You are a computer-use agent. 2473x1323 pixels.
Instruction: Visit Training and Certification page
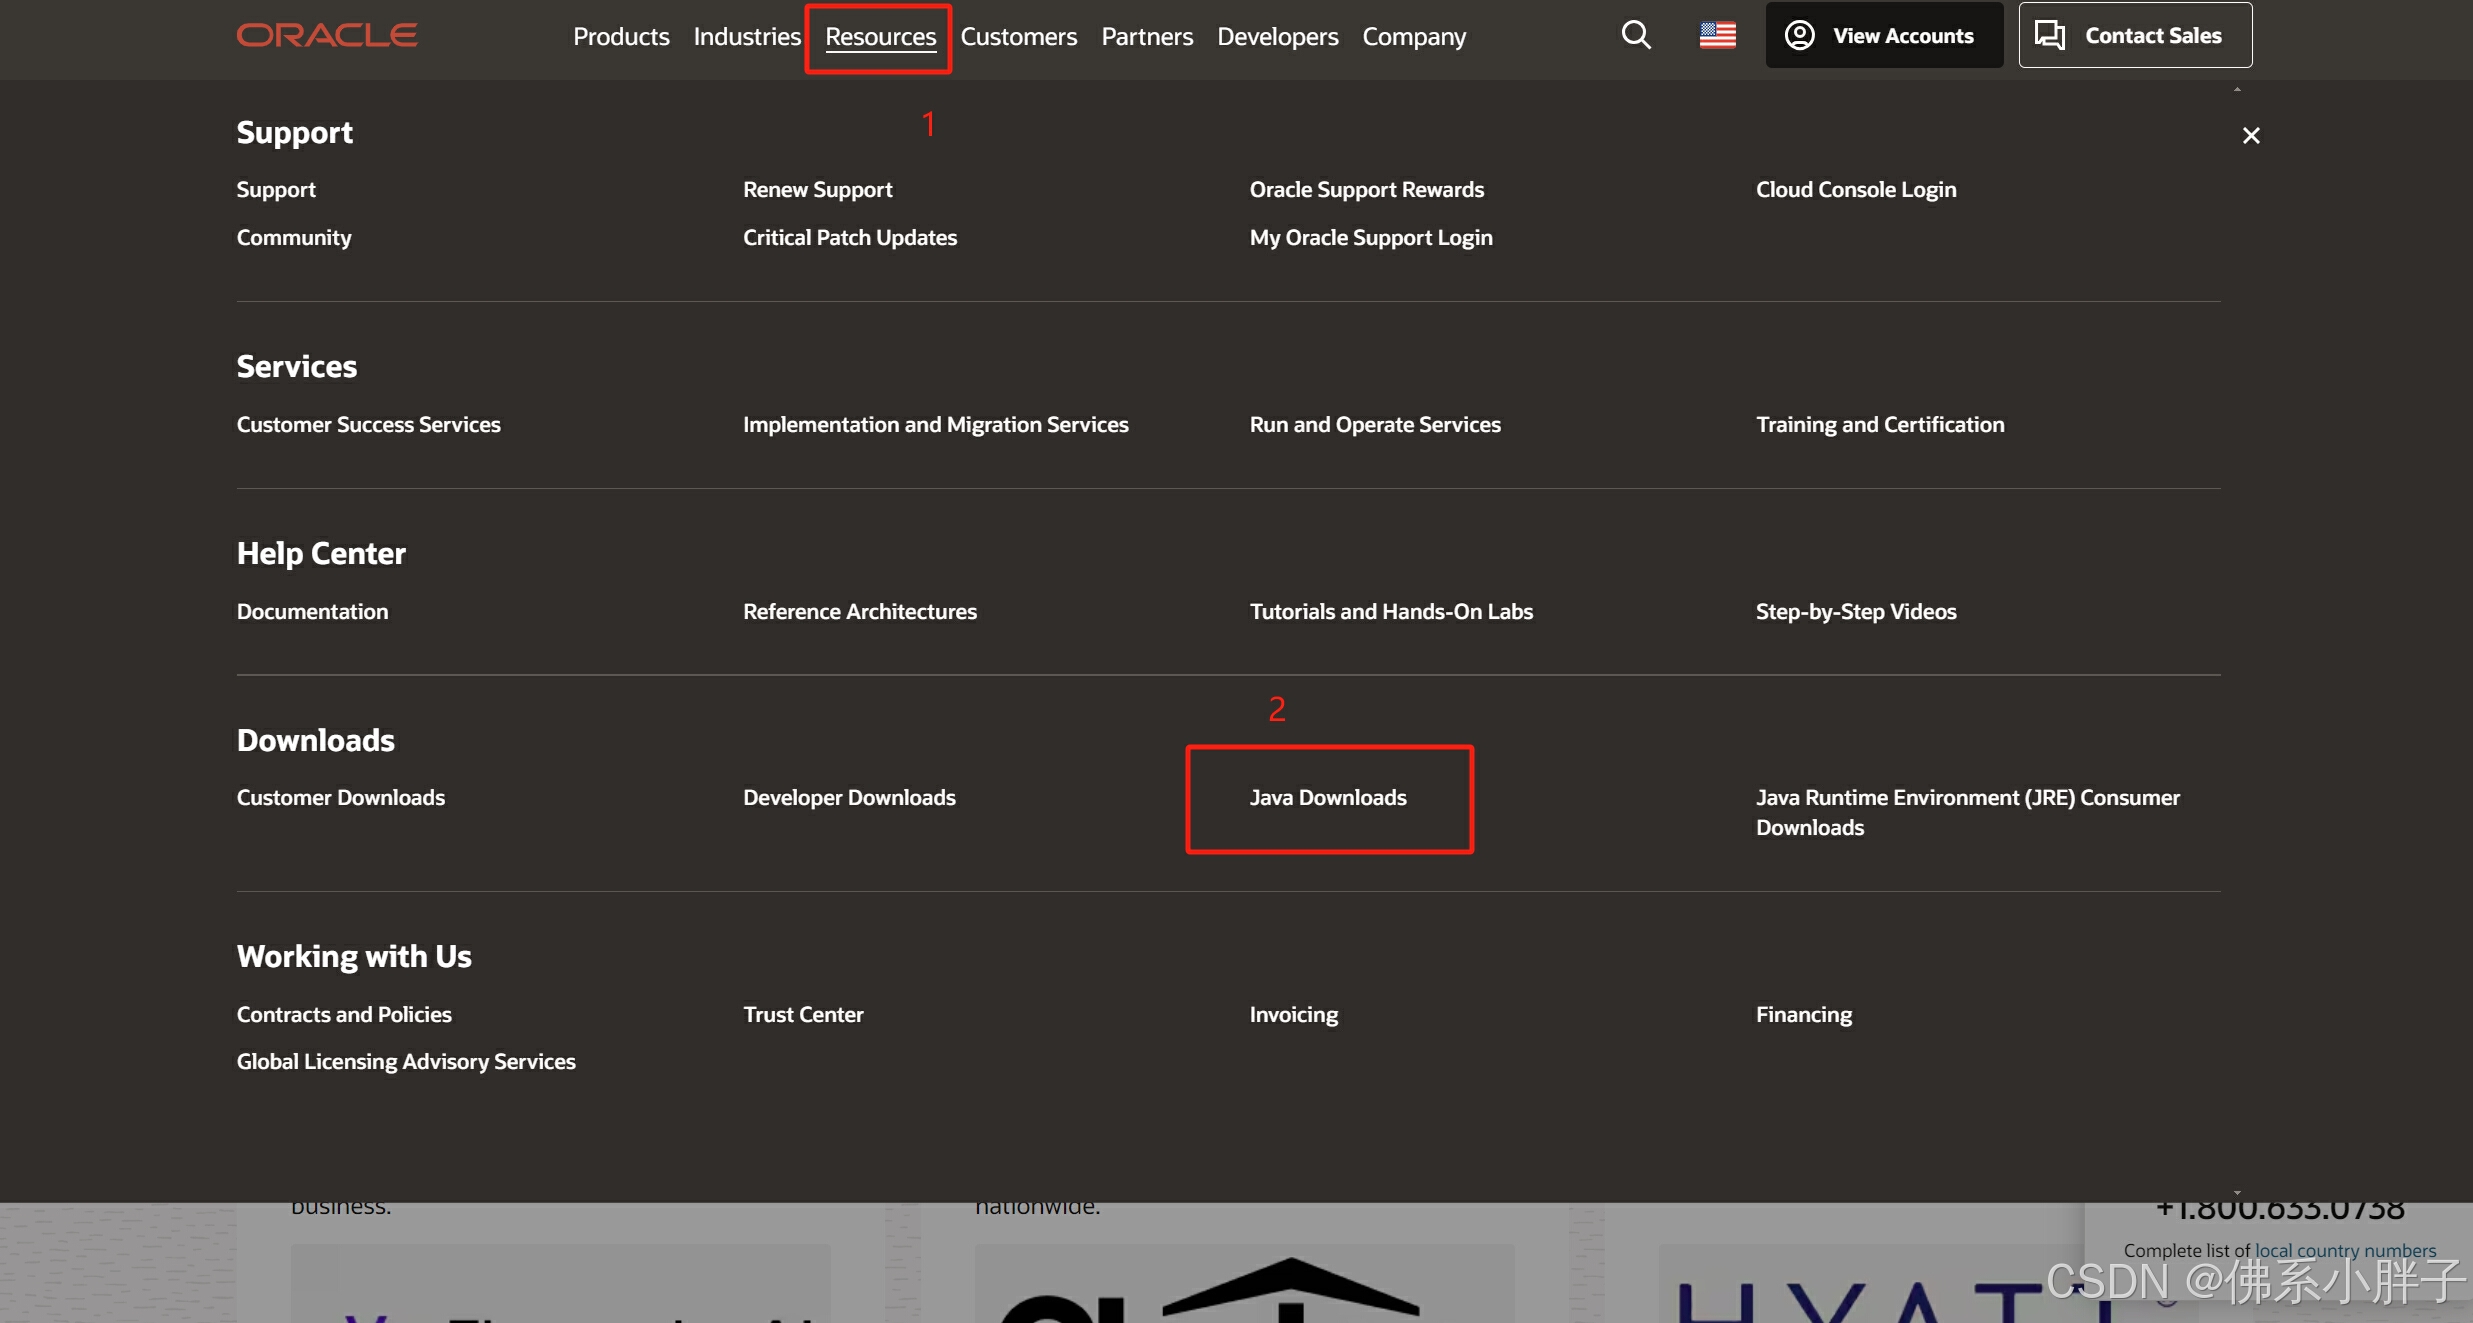1879,425
